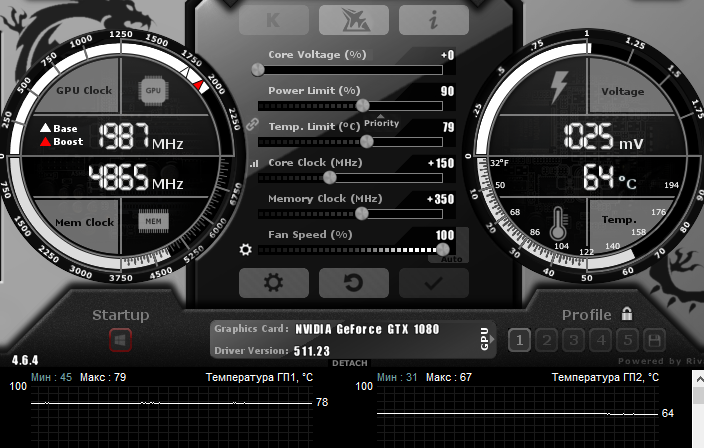
Task: Click the Температура ГП1 graph title
Action: [259, 377]
